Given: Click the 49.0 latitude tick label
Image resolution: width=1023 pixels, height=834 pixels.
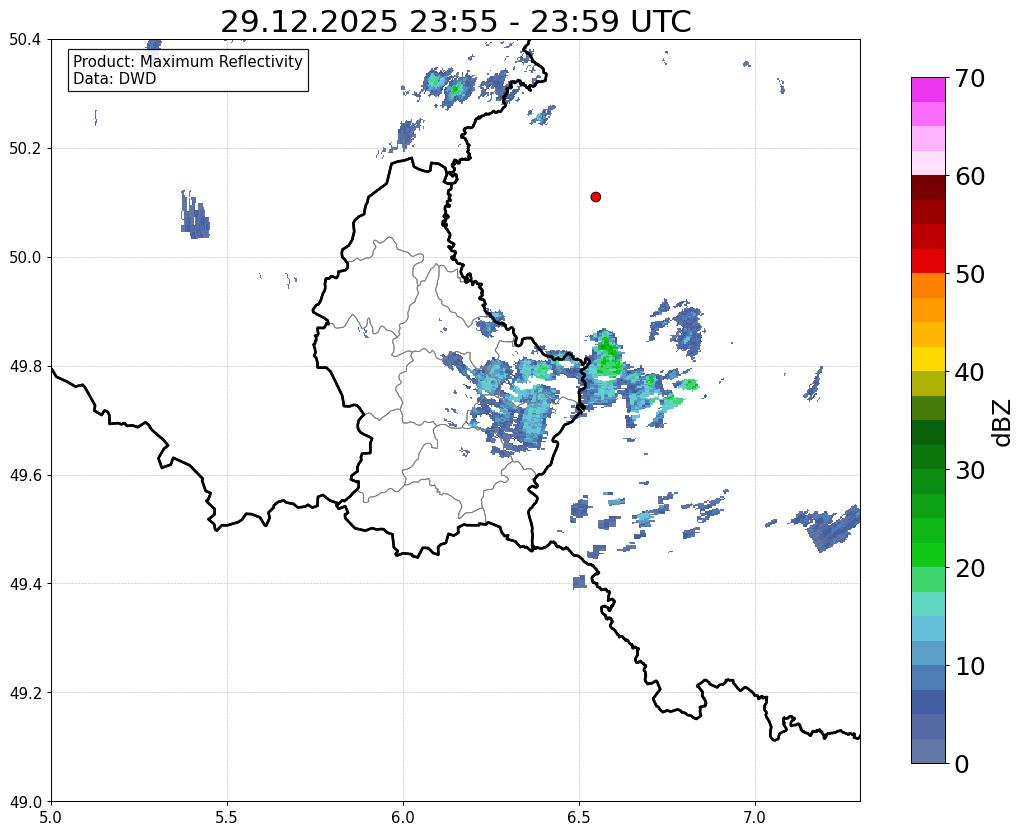Looking at the screenshot, I should [x=25, y=802].
